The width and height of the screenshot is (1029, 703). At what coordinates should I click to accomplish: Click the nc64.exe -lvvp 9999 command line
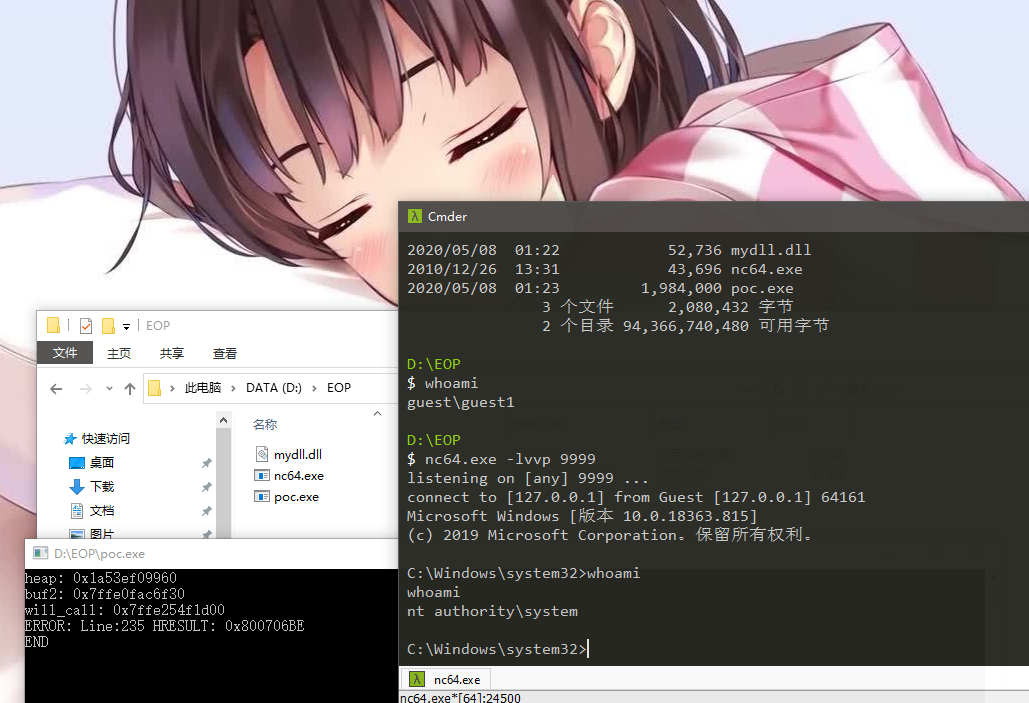click(x=501, y=459)
